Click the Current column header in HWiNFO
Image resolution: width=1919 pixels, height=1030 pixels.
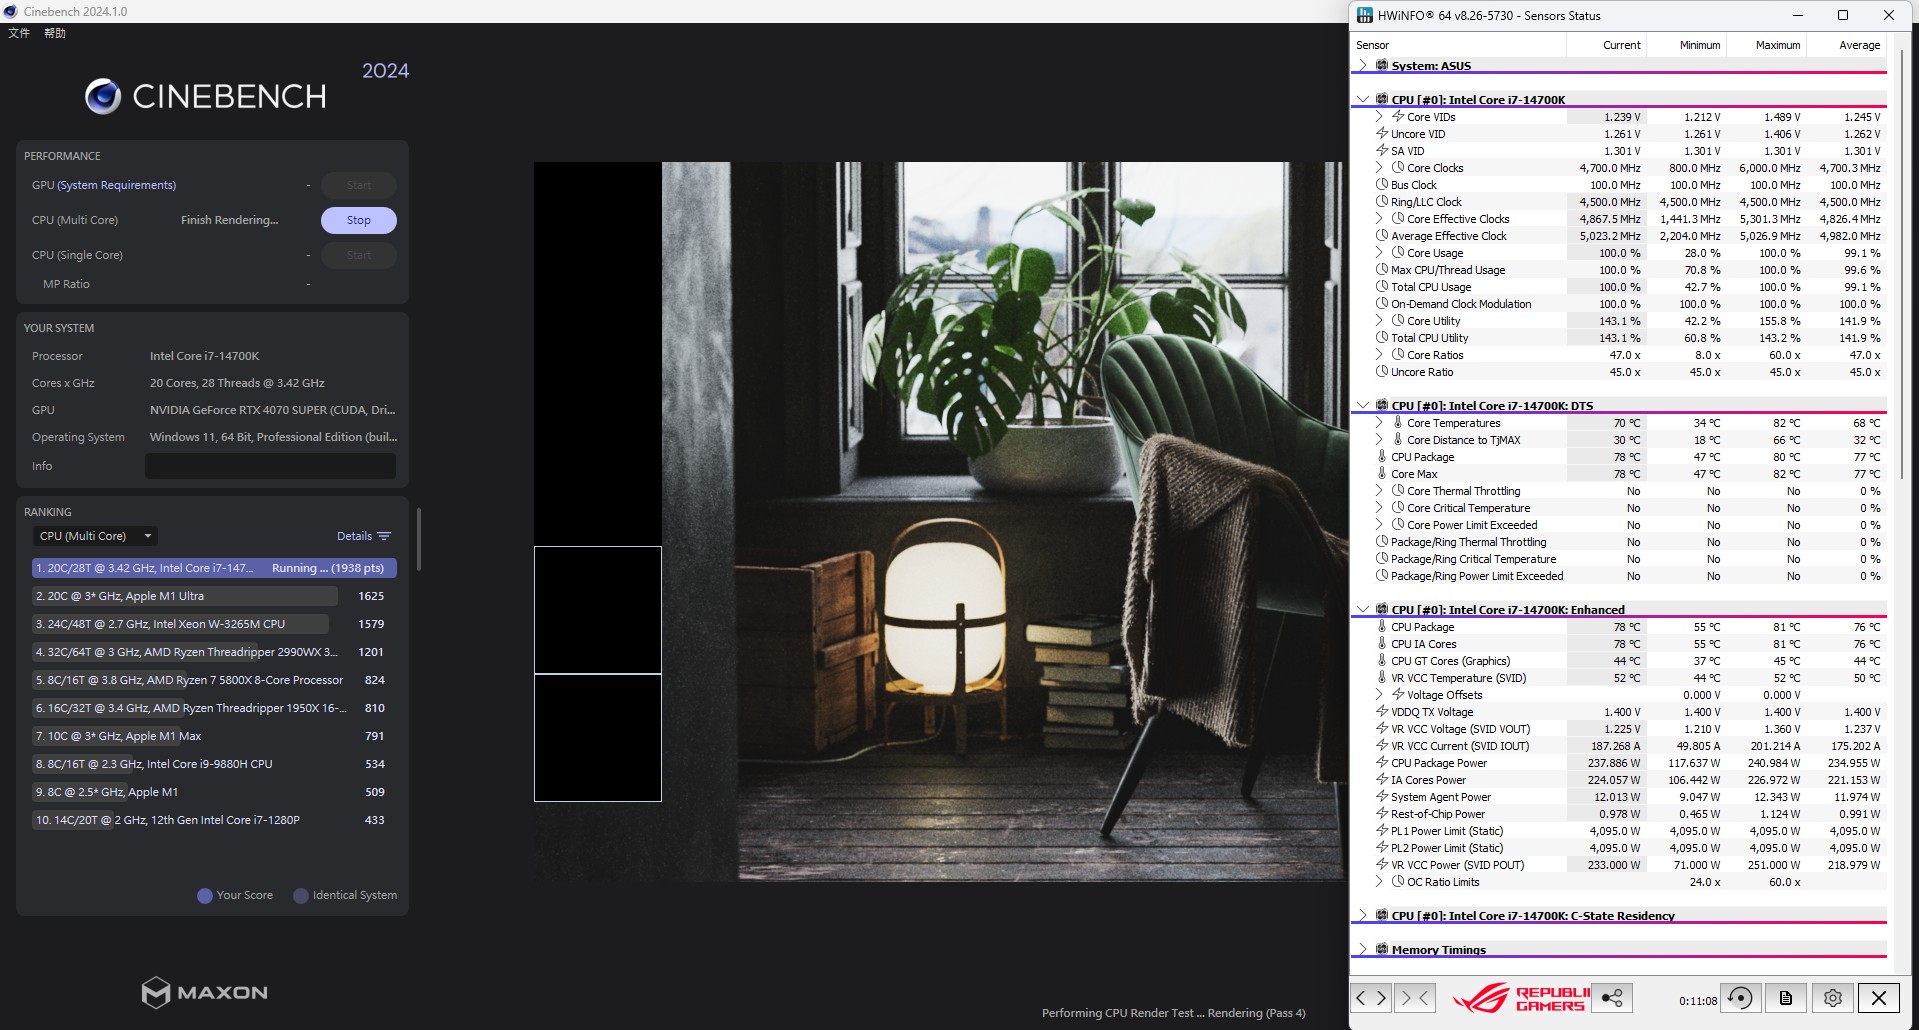tap(1606, 45)
